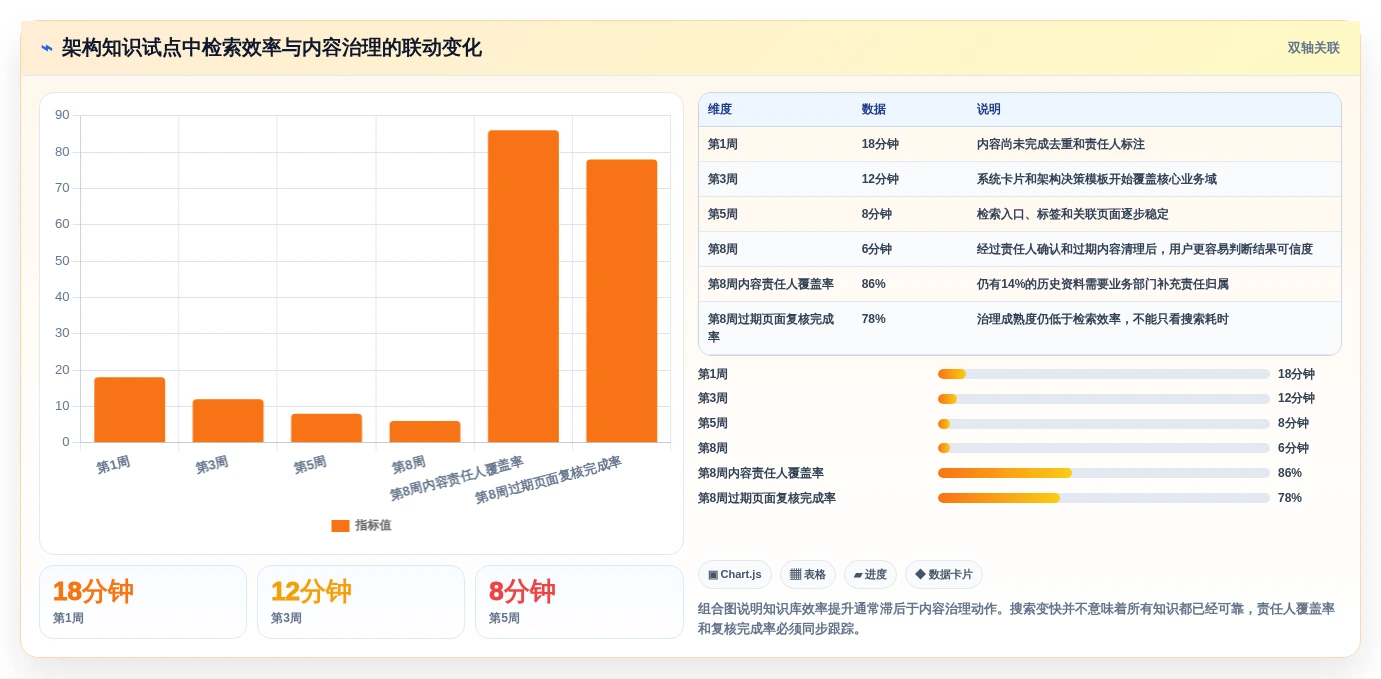
Task: Click the 第8周内容责任人覆盖率 table row label
Action: coord(771,284)
